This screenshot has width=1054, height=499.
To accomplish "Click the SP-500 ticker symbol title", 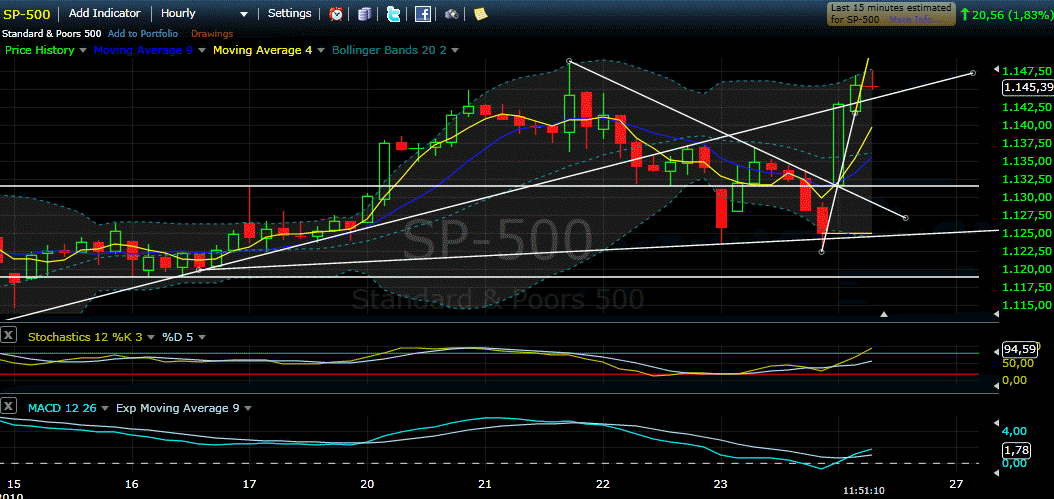I will click(26, 14).
